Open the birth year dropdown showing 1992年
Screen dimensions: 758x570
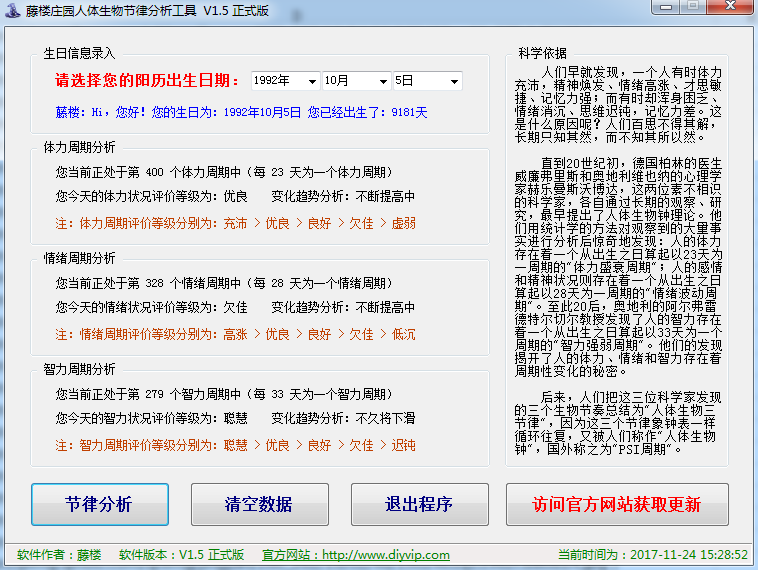click(285, 81)
